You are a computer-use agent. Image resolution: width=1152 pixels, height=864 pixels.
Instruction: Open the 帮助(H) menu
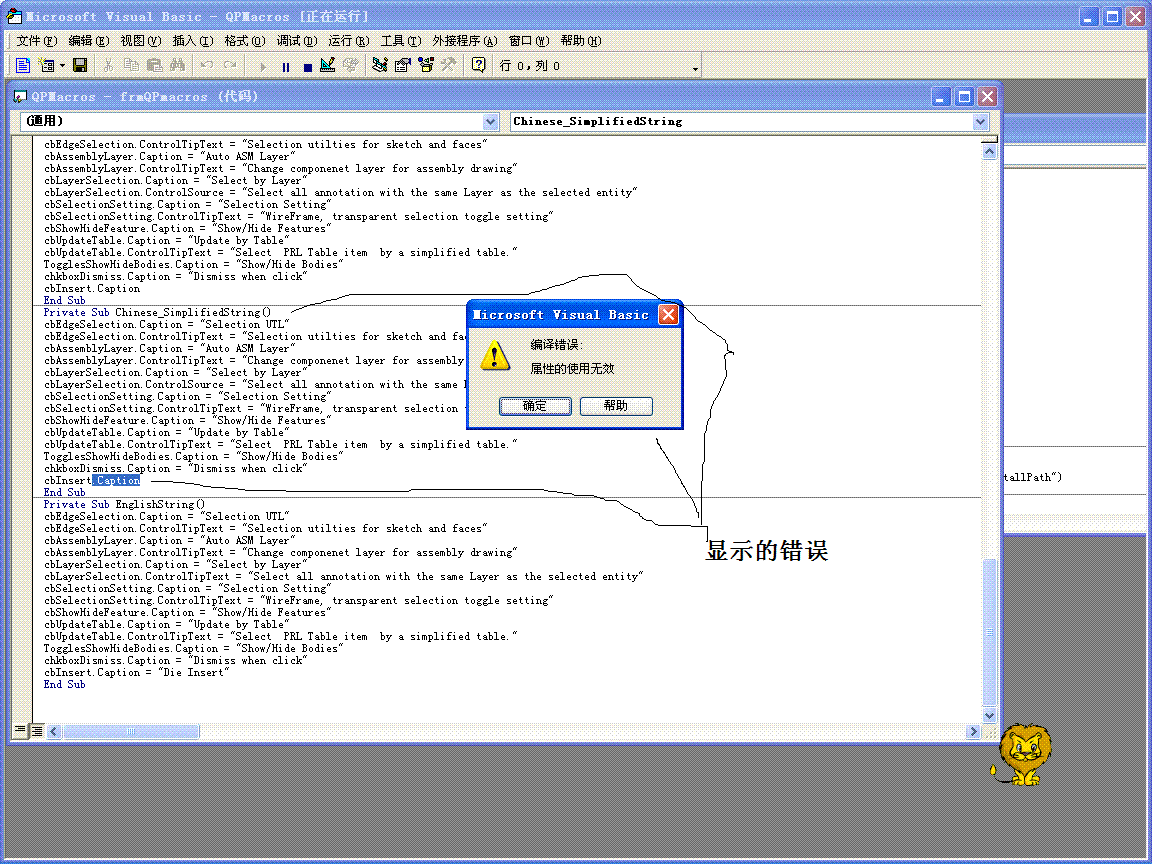pyautogui.click(x=581, y=41)
